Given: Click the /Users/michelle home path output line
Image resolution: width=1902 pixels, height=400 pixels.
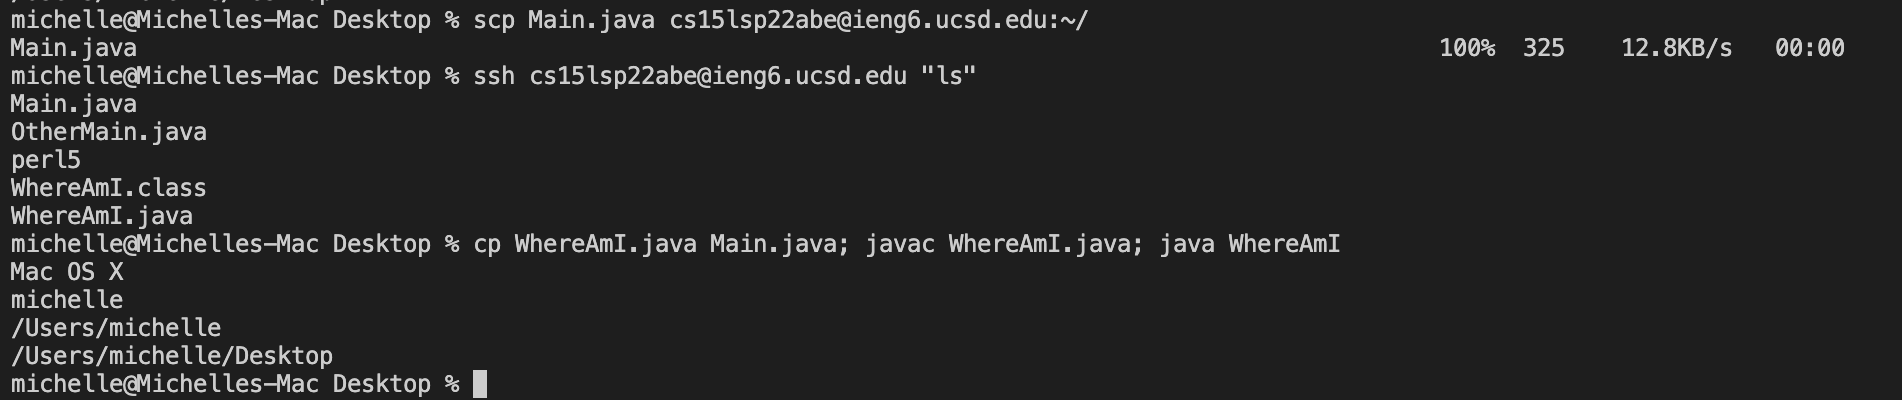Looking at the screenshot, I should pos(116,328).
